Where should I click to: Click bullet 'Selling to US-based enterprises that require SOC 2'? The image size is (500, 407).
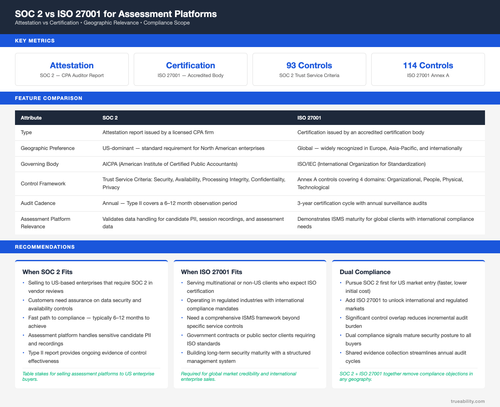[x=90, y=287]
